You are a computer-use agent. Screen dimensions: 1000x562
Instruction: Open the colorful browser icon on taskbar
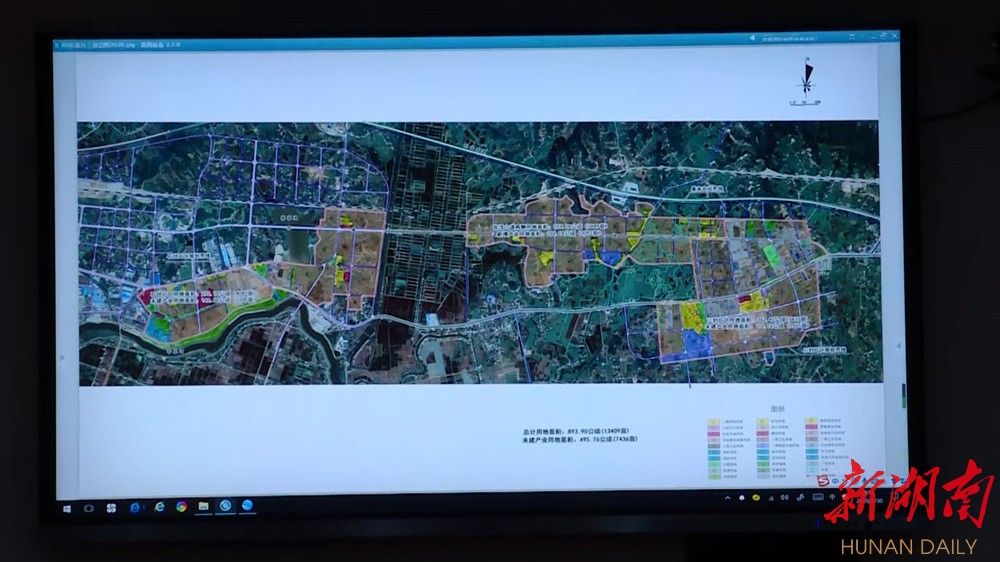[x=181, y=507]
